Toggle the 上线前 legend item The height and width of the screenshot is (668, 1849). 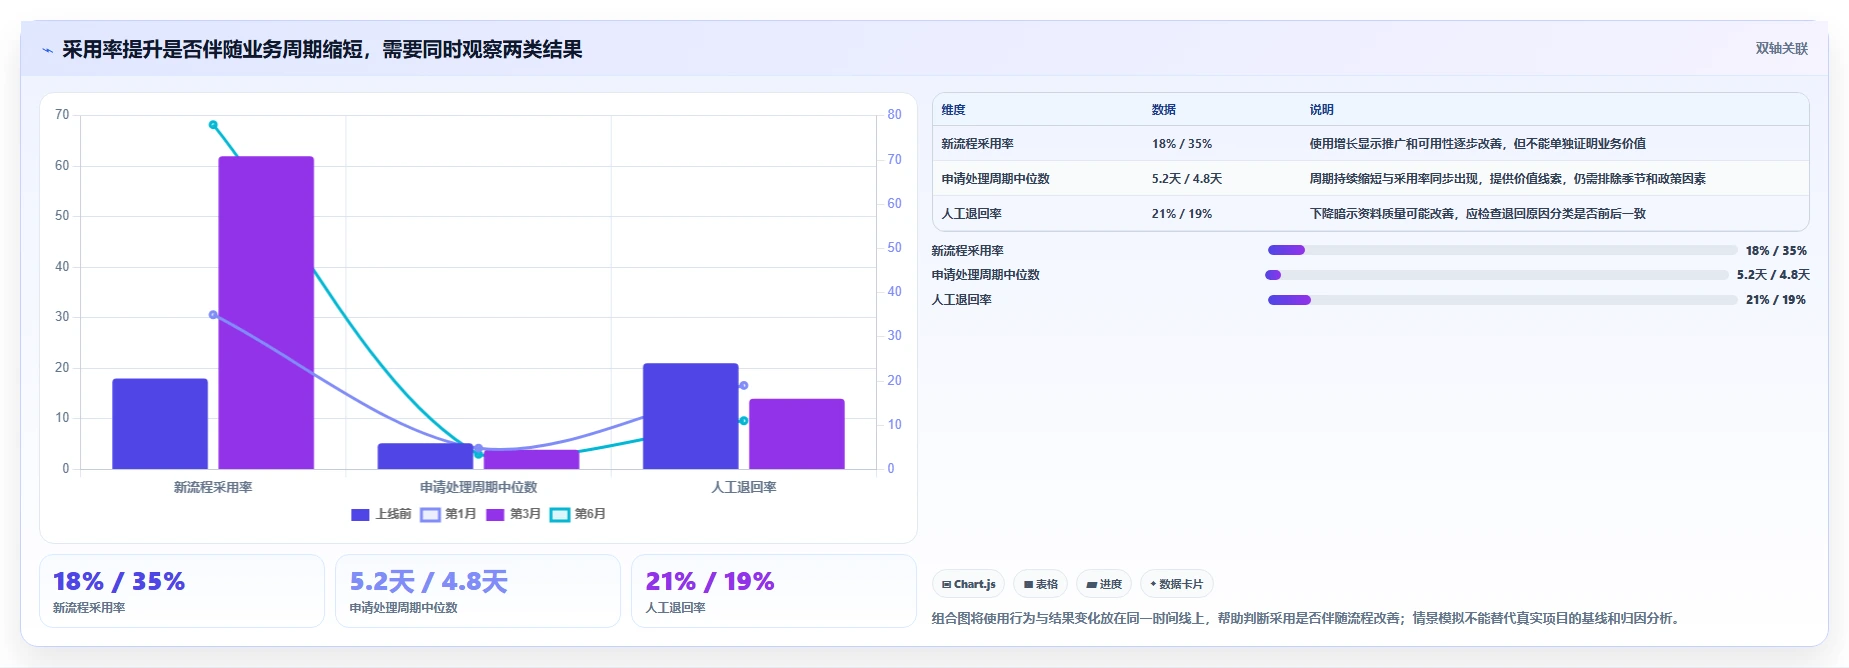pos(381,514)
